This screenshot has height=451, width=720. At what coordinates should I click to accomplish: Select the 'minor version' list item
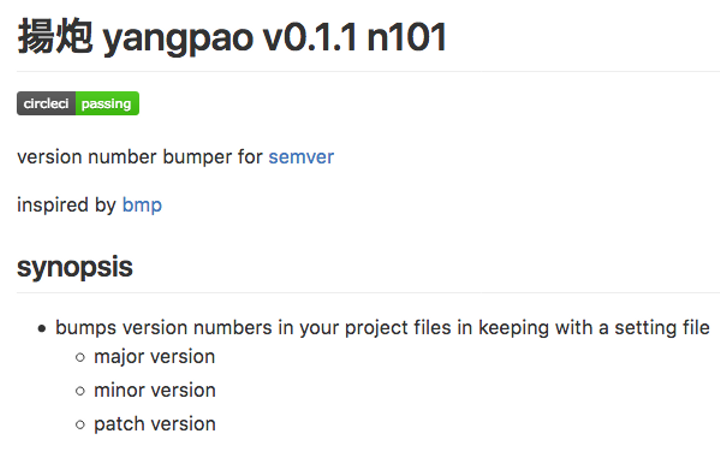tap(154, 390)
